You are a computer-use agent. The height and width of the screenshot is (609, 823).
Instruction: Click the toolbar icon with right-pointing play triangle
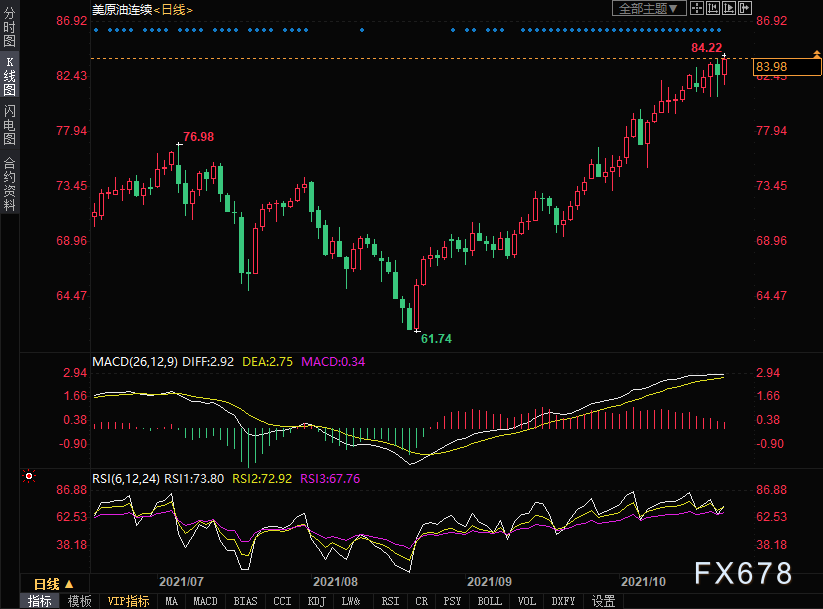point(729,8)
